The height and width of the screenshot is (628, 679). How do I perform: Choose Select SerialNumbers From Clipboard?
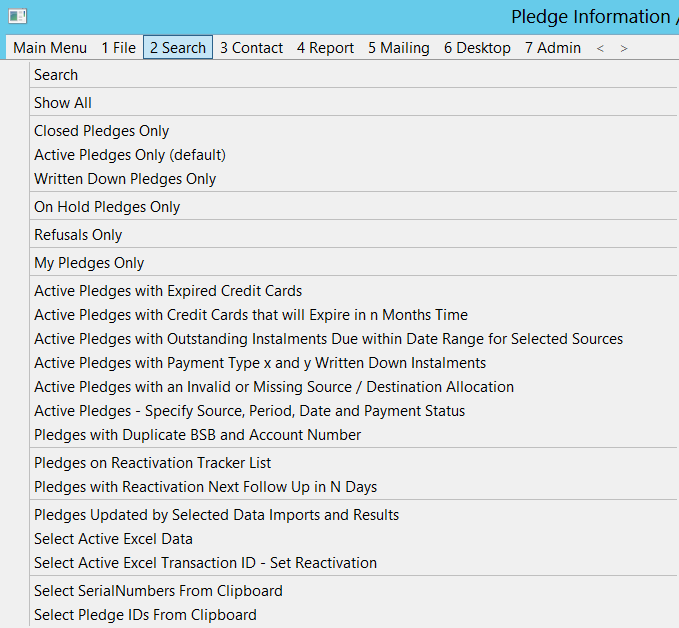[x=158, y=591]
